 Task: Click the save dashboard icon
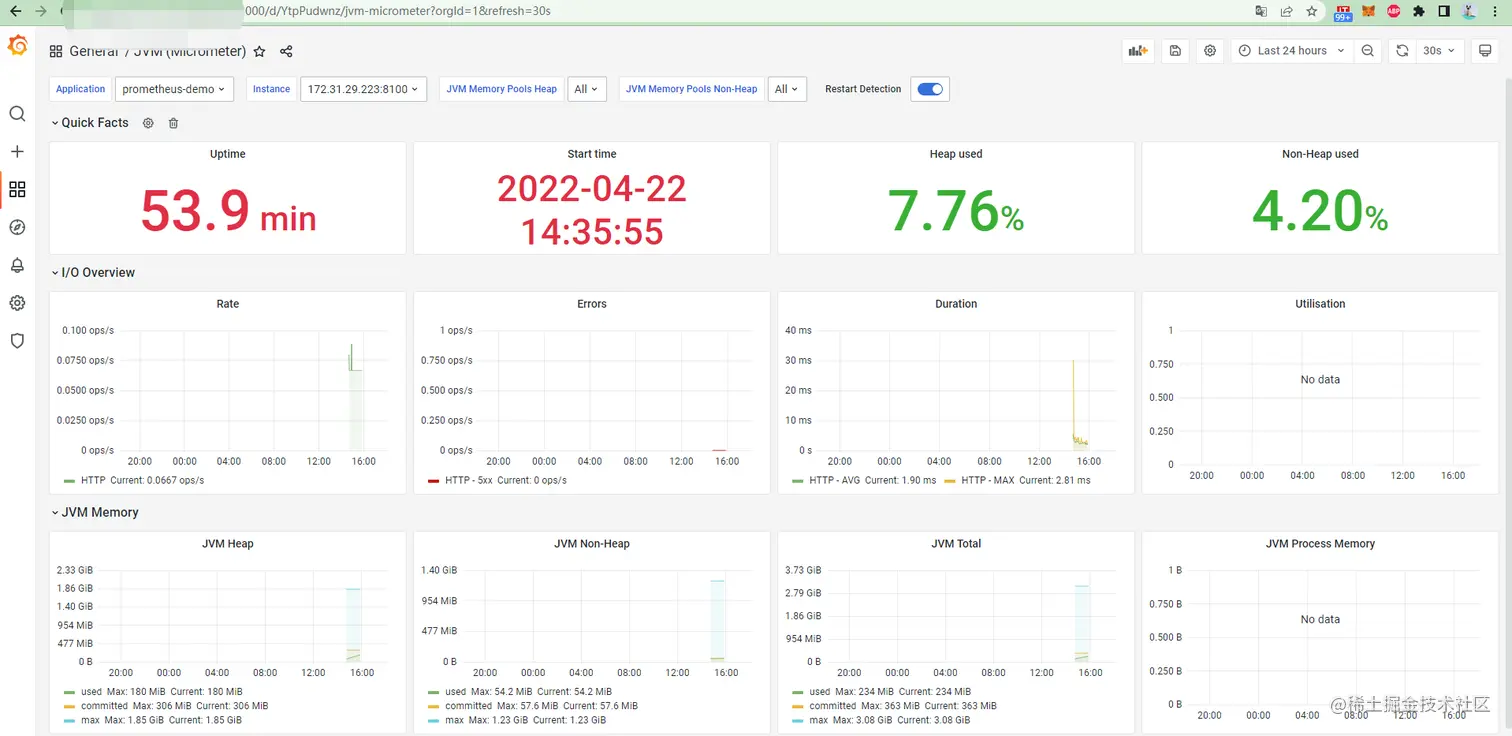[1175, 50]
